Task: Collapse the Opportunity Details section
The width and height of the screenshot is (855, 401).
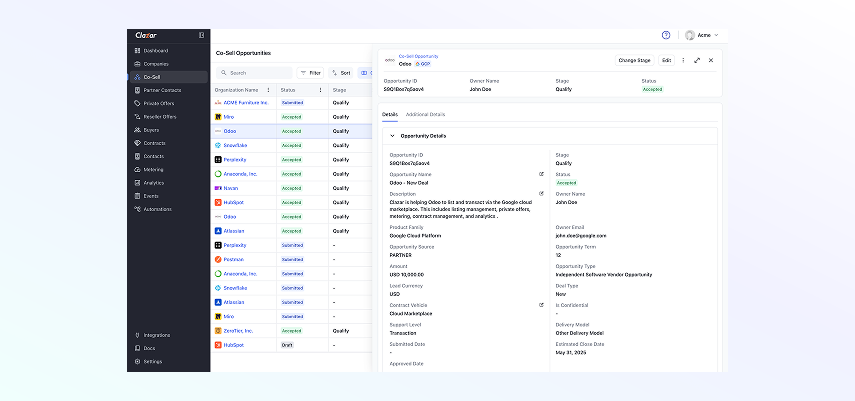Action: coord(392,136)
